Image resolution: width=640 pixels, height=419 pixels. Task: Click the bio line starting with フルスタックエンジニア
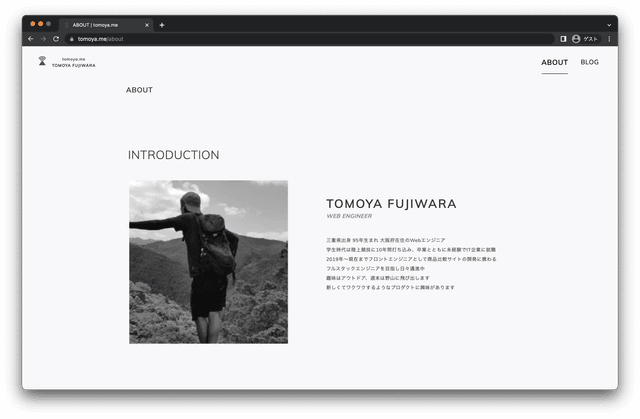click(375, 268)
